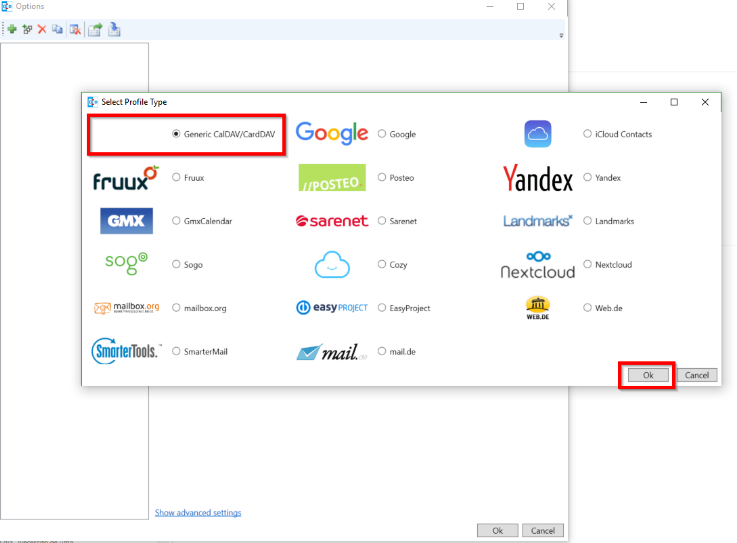Image resolution: width=737 pixels, height=543 pixels.
Task: Click the Landmarks logo
Action: coord(538,220)
